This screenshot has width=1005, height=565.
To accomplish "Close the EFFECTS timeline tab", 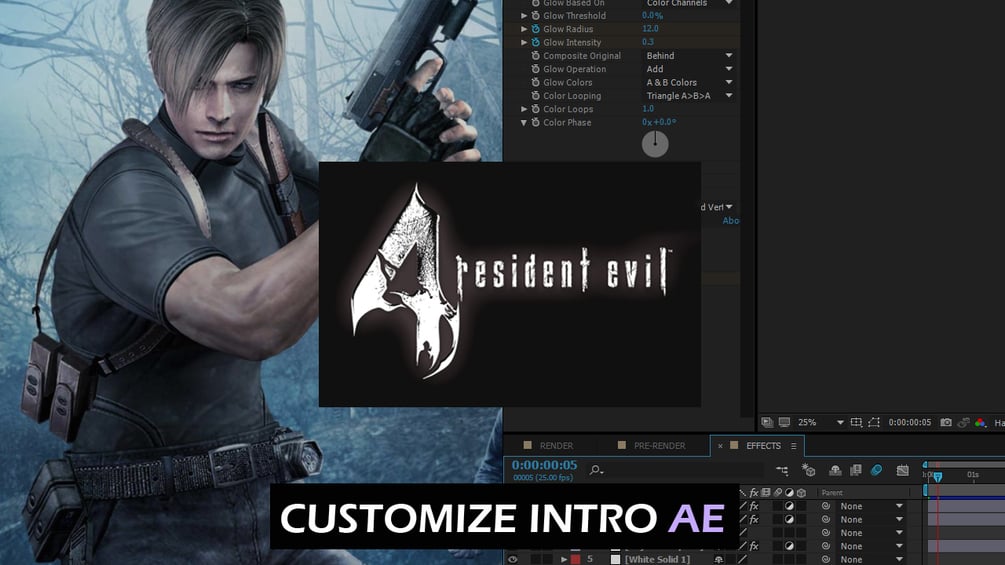I will tap(720, 446).
